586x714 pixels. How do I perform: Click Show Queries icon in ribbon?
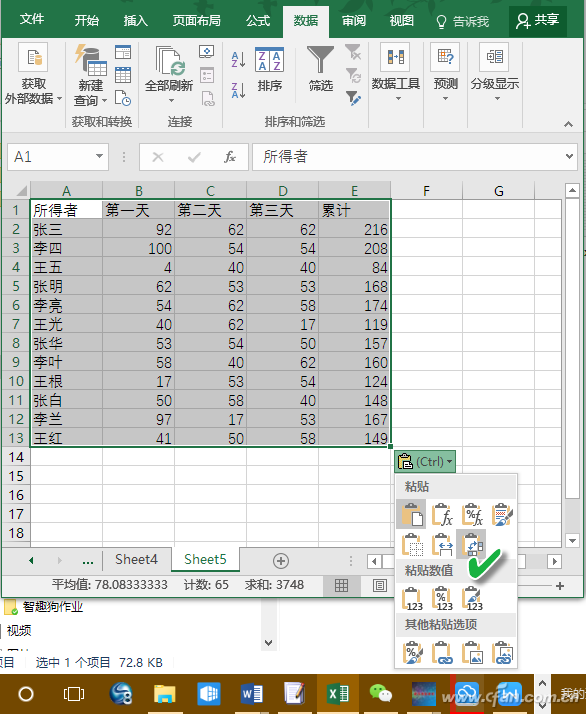click(123, 52)
